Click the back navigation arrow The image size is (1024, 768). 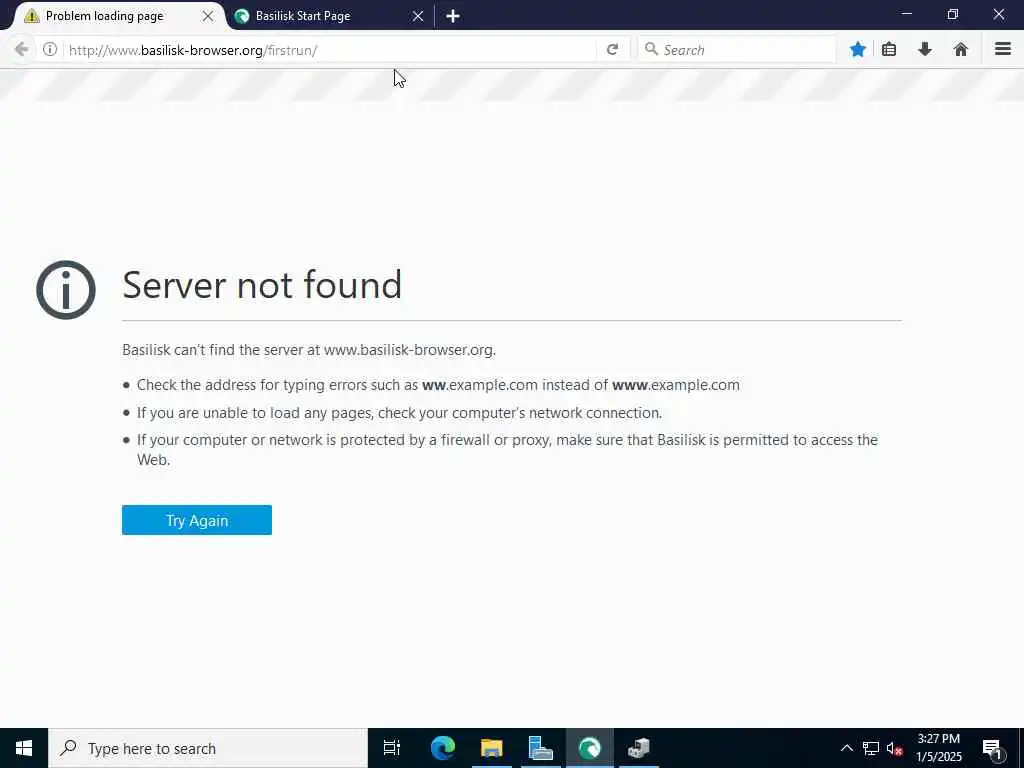click(x=21, y=50)
